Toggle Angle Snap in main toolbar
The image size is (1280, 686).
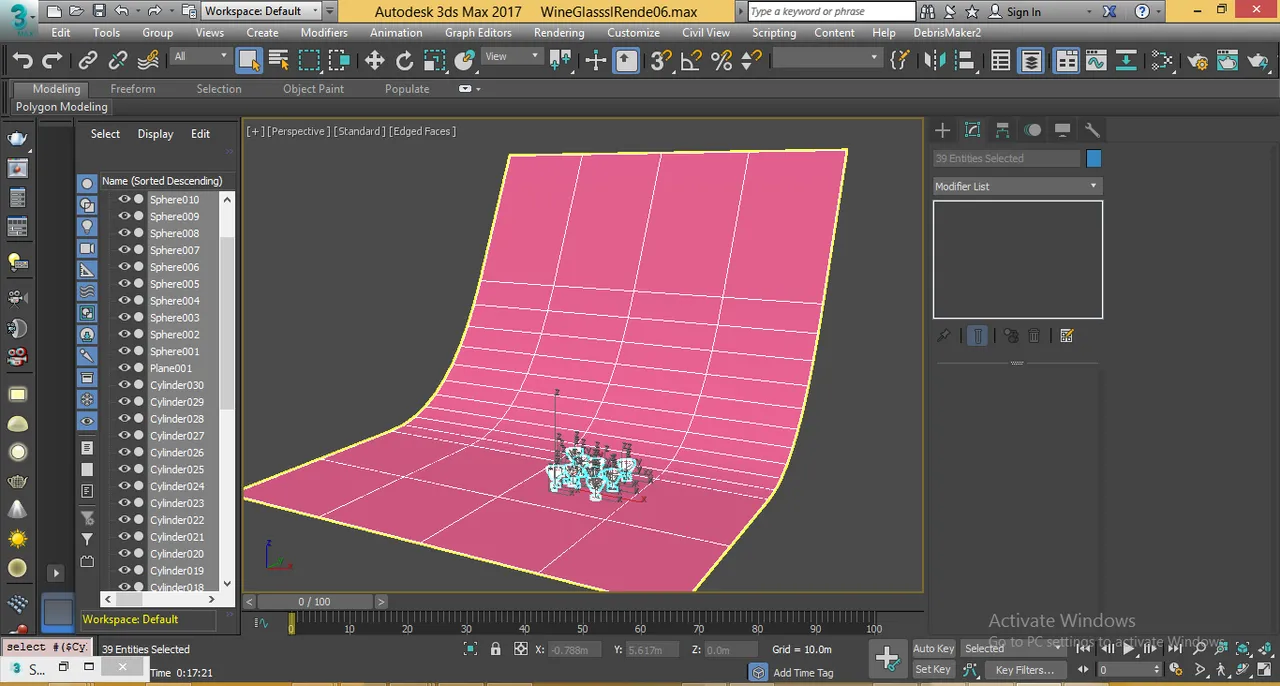pos(691,61)
